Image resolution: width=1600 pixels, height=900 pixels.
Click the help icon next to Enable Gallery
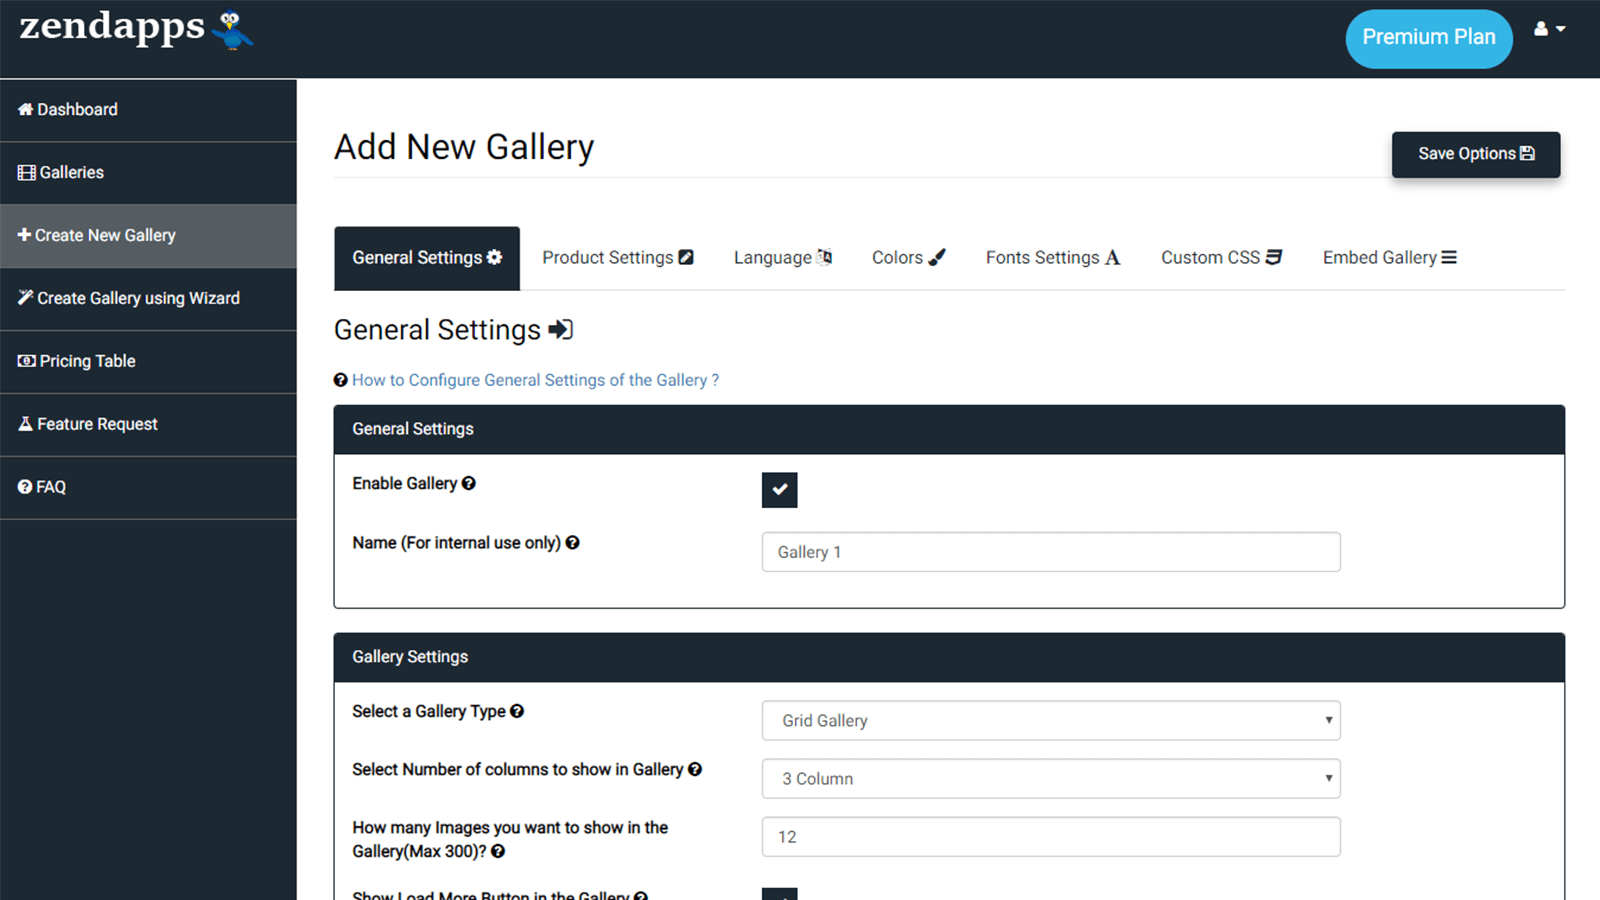click(469, 483)
